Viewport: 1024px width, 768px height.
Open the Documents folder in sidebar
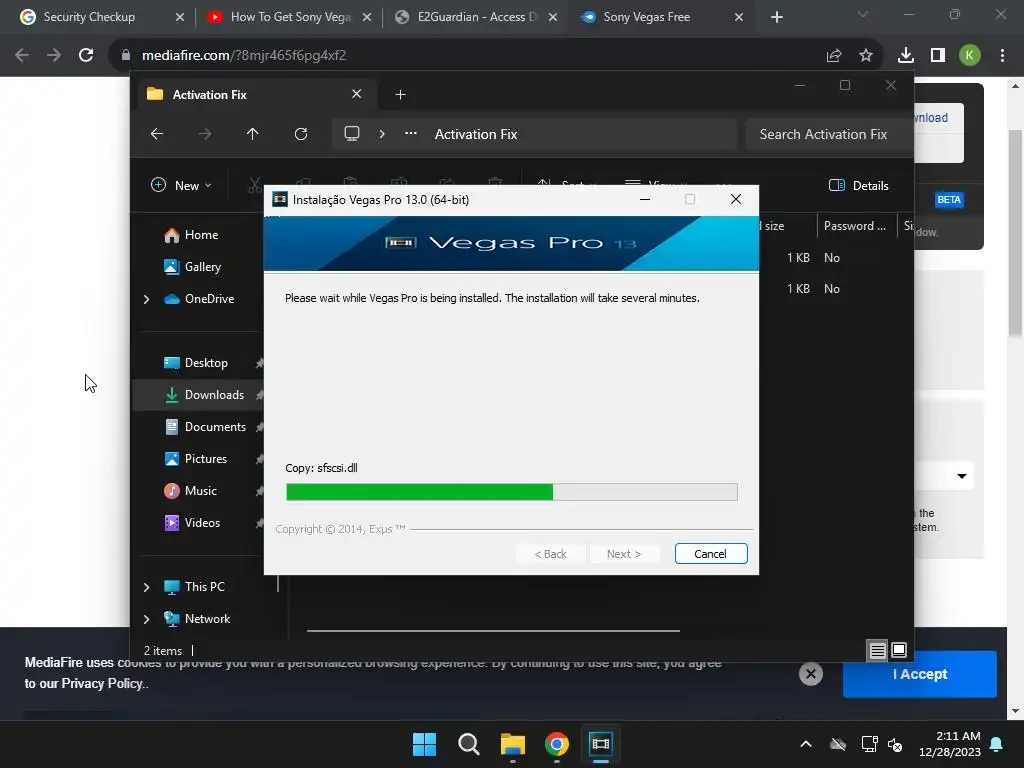tap(205, 427)
